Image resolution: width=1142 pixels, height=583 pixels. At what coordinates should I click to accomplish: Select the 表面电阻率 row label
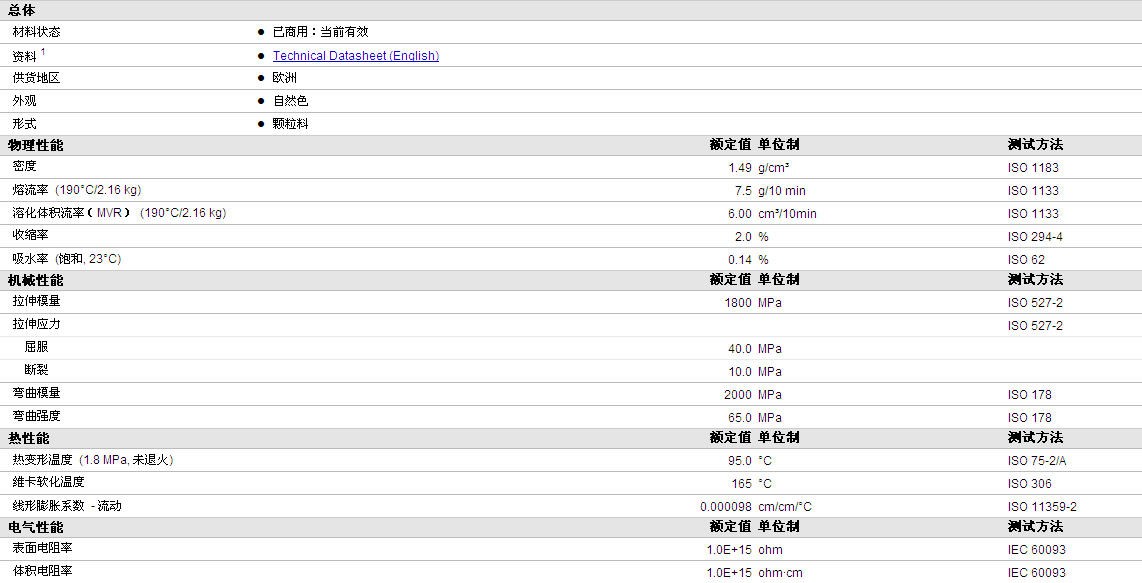pyautogui.click(x=42, y=548)
